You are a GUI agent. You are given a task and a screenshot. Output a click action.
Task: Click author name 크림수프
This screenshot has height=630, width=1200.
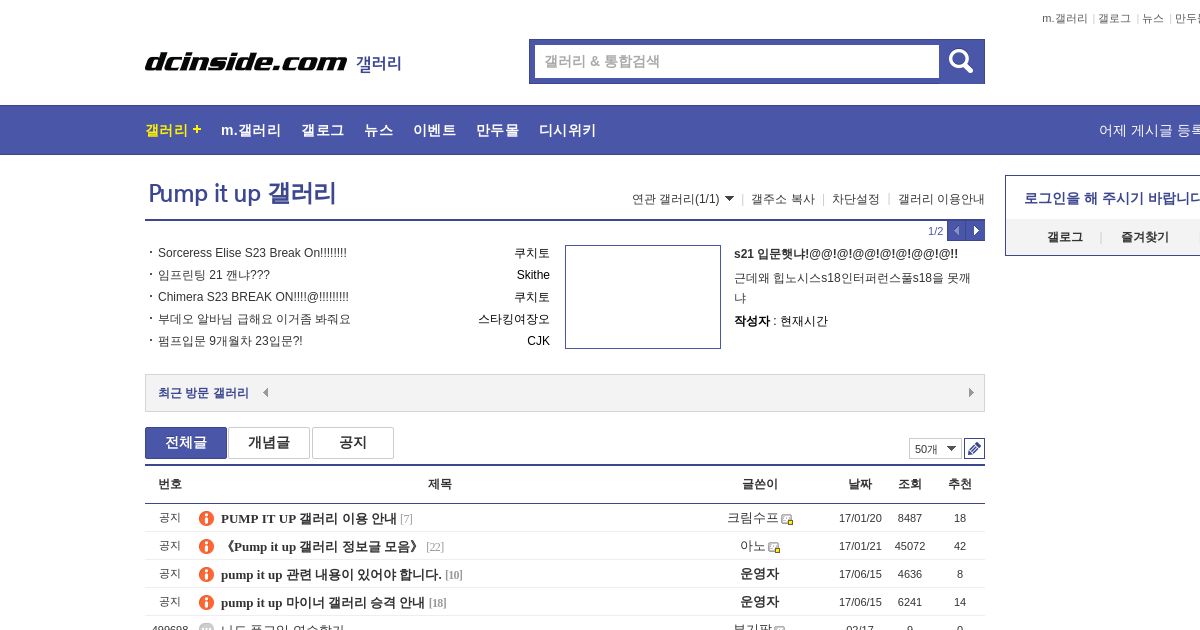point(753,518)
